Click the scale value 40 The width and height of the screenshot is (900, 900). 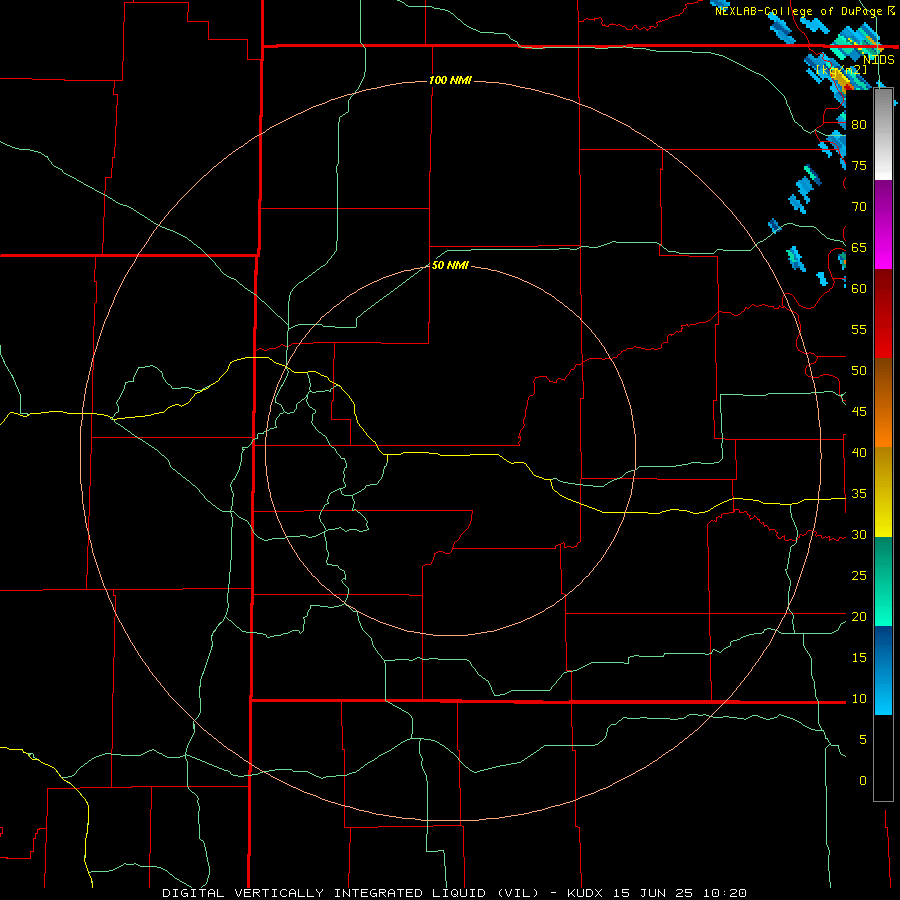point(859,453)
